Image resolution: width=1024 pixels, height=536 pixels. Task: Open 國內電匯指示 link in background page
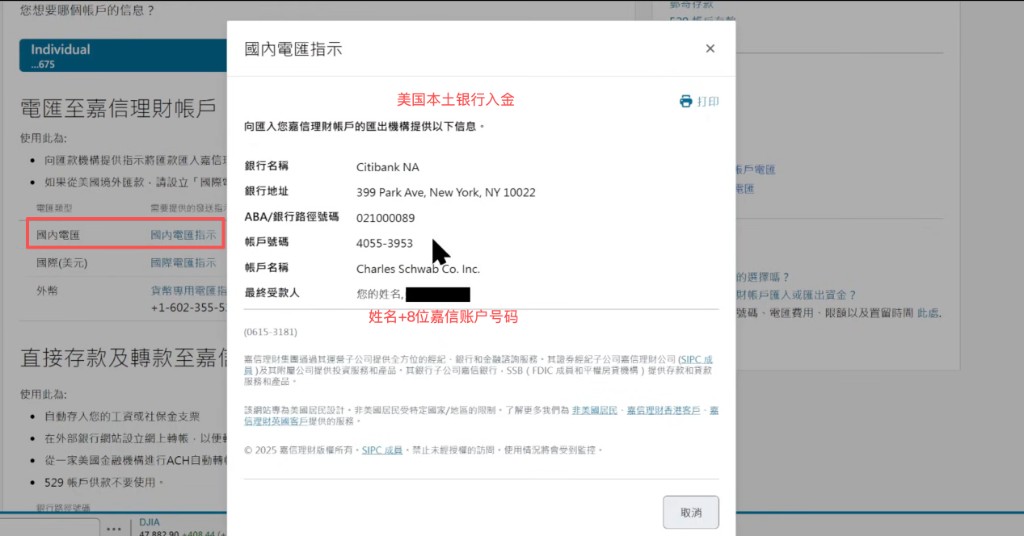coord(183,235)
